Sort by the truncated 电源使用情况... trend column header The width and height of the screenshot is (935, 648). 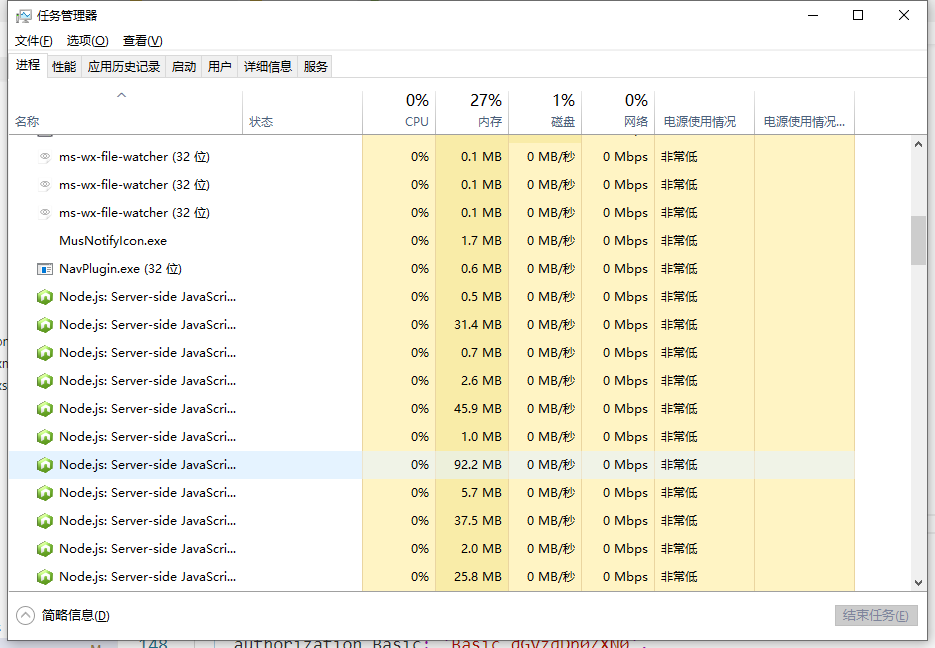pyautogui.click(x=804, y=112)
